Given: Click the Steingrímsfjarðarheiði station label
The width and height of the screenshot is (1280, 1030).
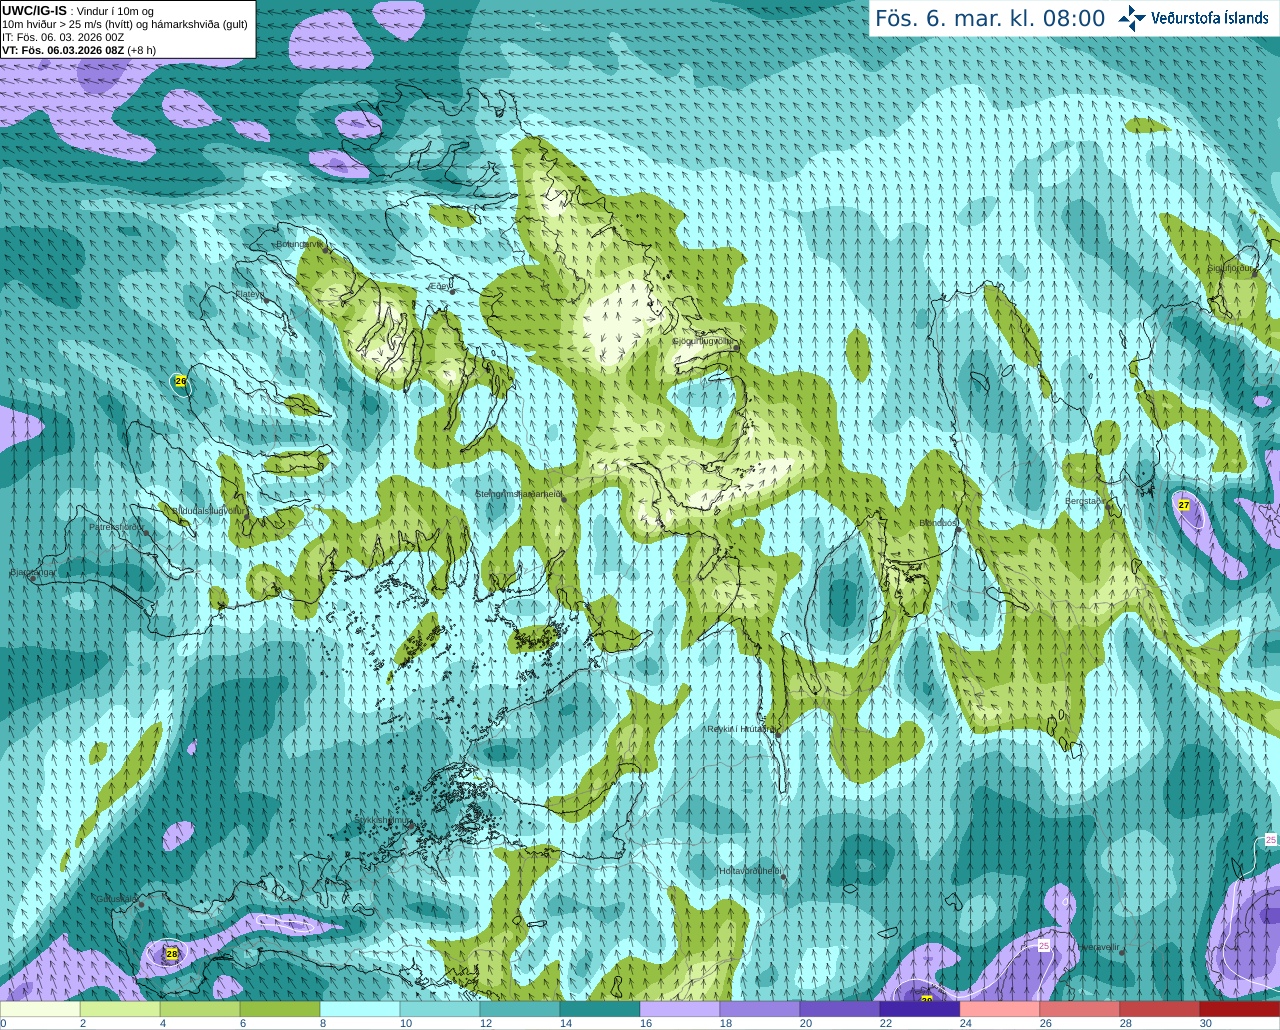Looking at the screenshot, I should tap(518, 494).
